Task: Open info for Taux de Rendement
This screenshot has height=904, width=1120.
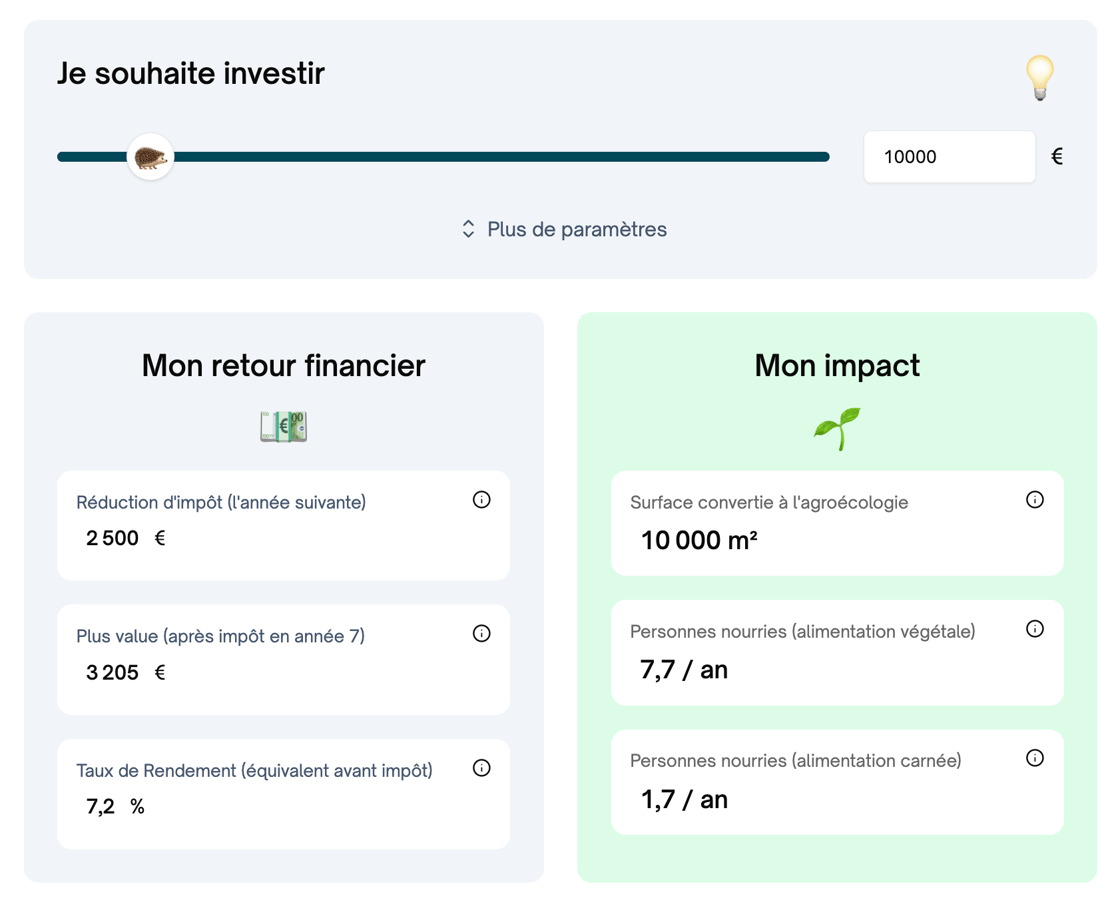Action: tap(481, 768)
